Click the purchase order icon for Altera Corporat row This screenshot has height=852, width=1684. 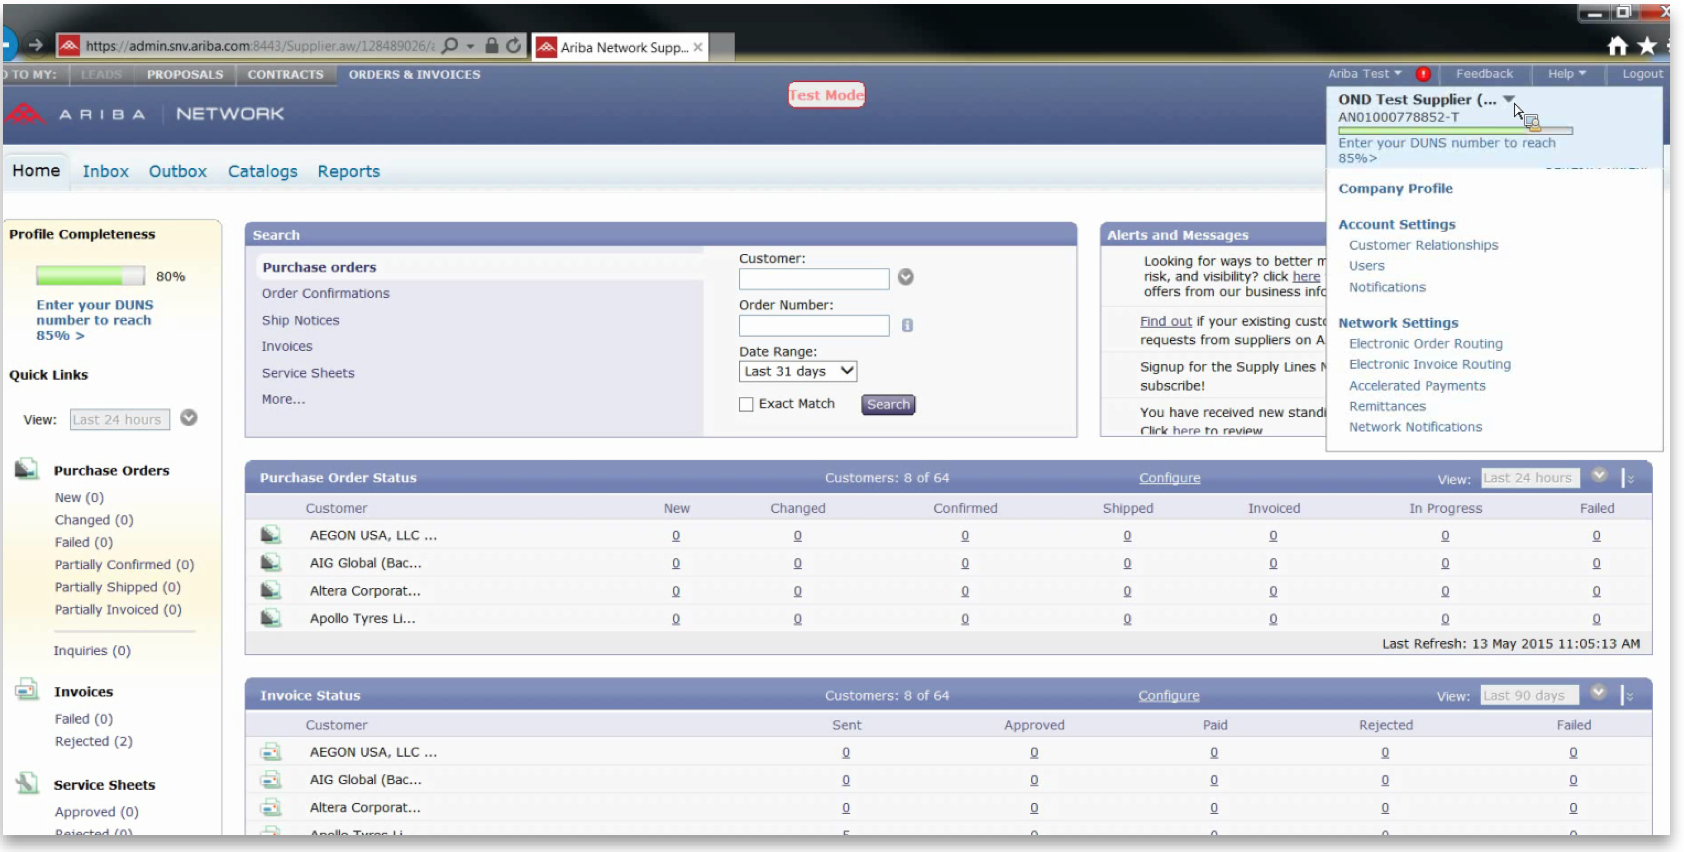(x=270, y=590)
